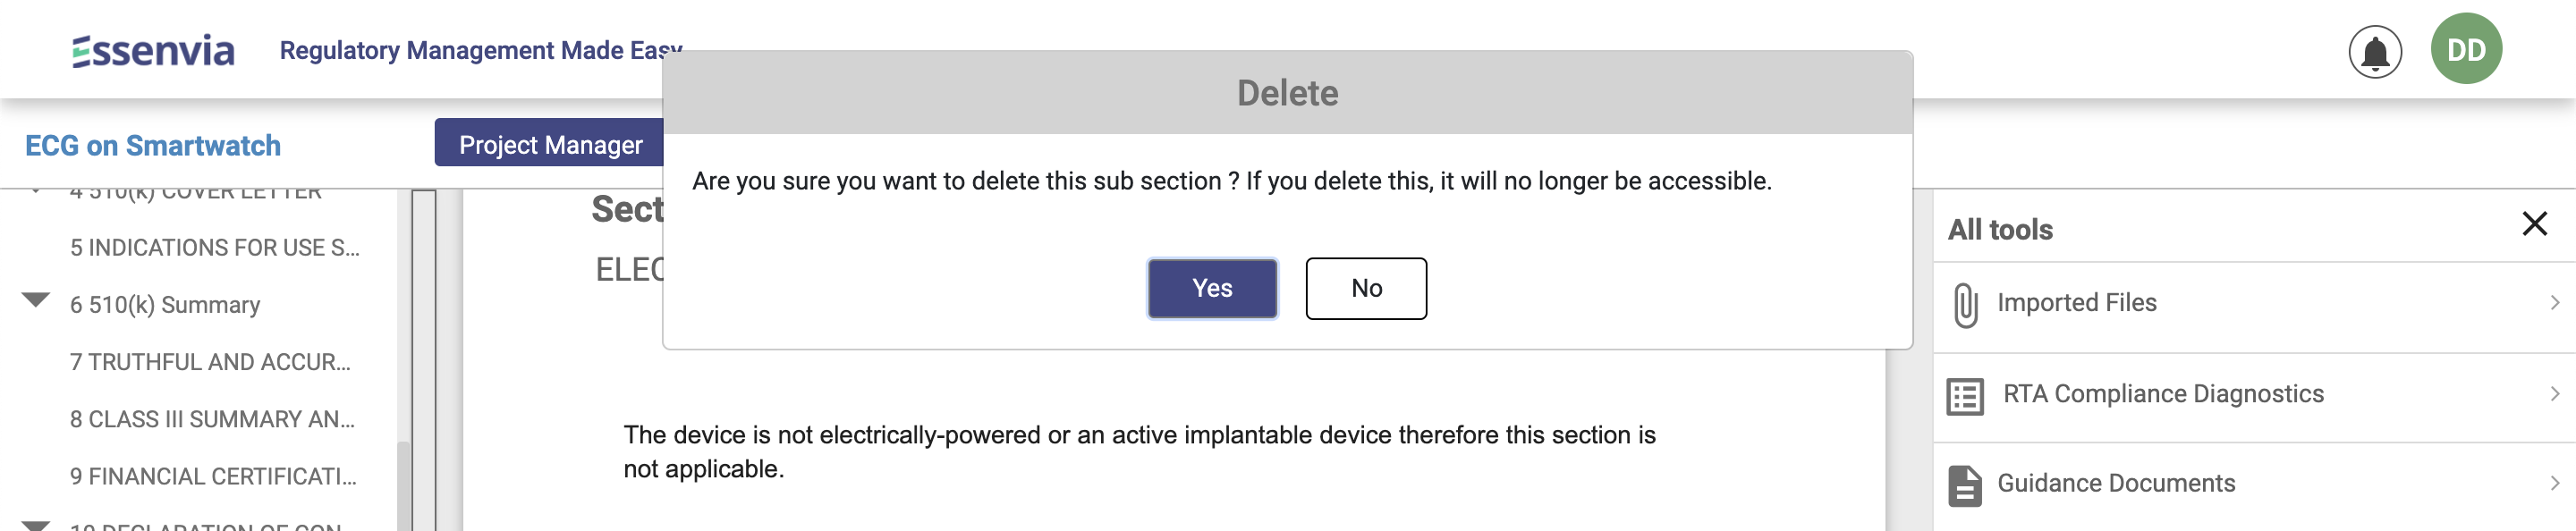Click the Essenvia logo
Screen dimensions: 2576x531
(153, 51)
